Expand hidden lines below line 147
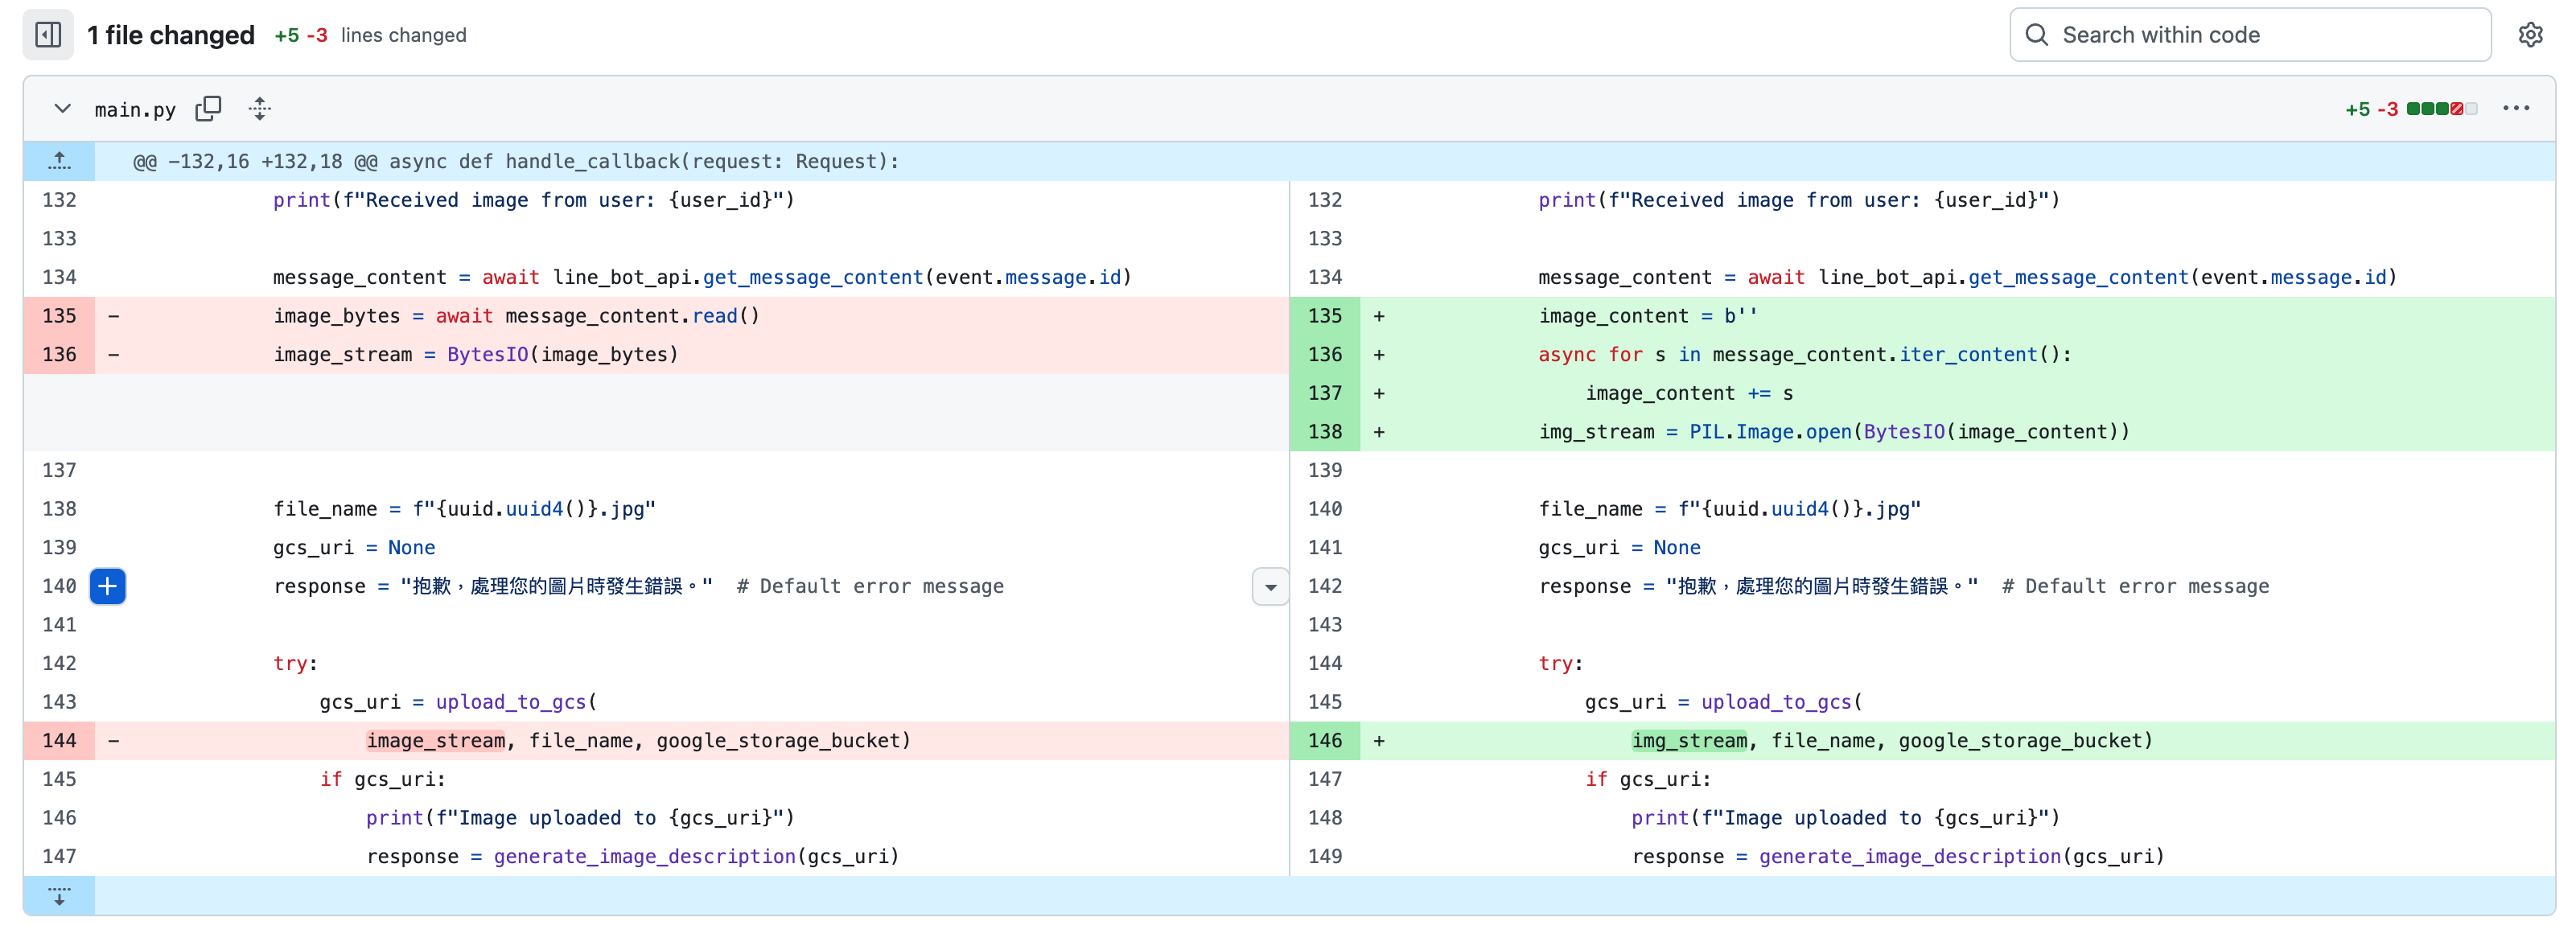 coord(59,895)
